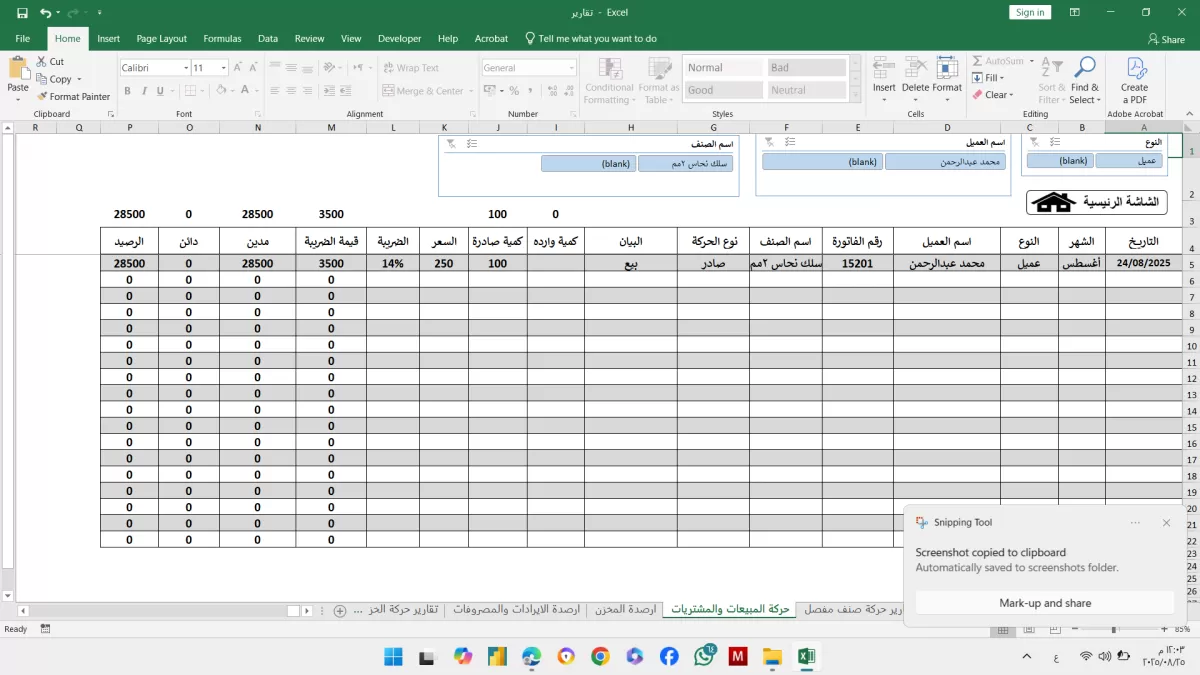Expand the font size dropdown
Screen dimensions: 1200x675
coord(223,68)
